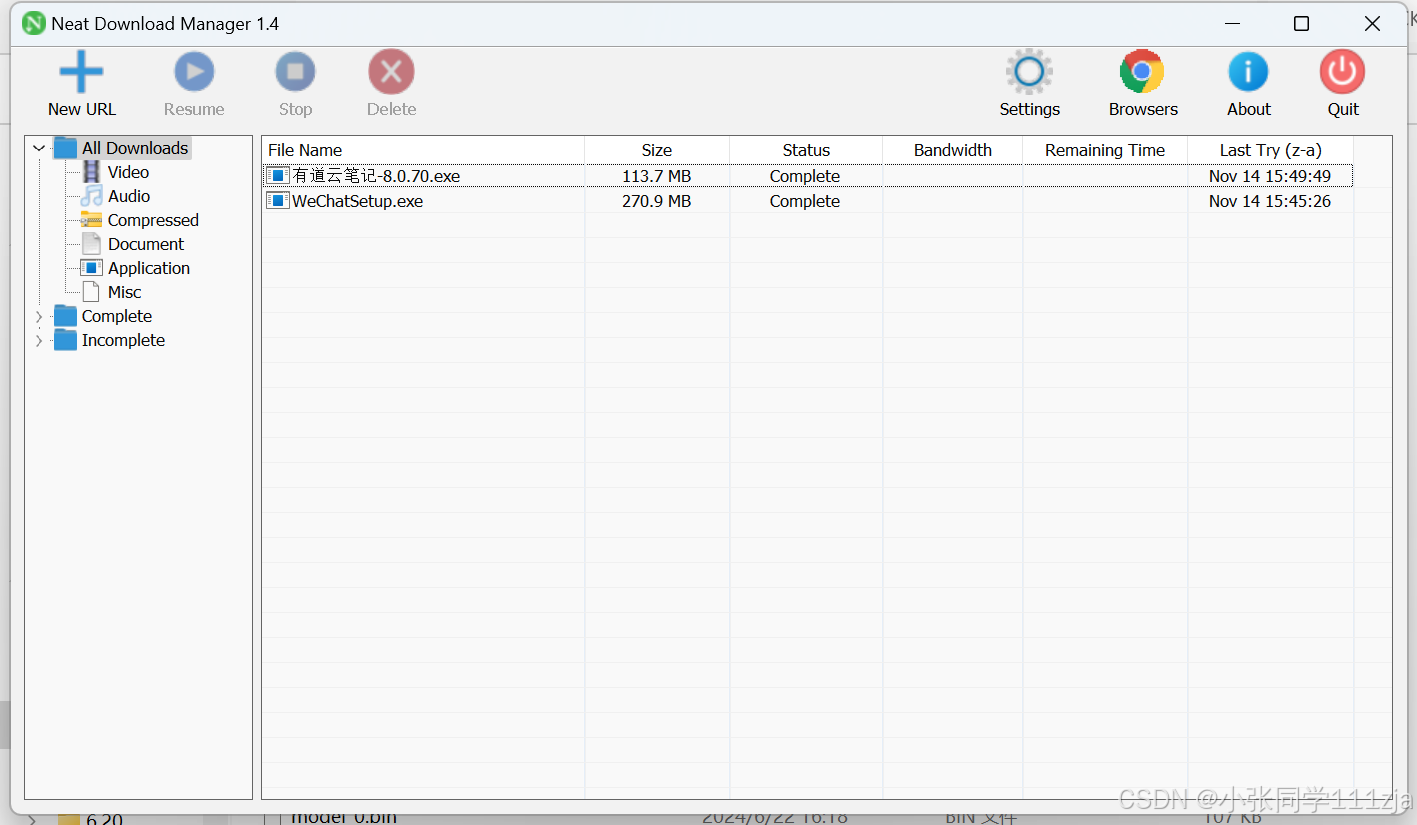The height and width of the screenshot is (825, 1417).
Task: Minimize the Neat Download Manager window
Action: coord(1231,24)
